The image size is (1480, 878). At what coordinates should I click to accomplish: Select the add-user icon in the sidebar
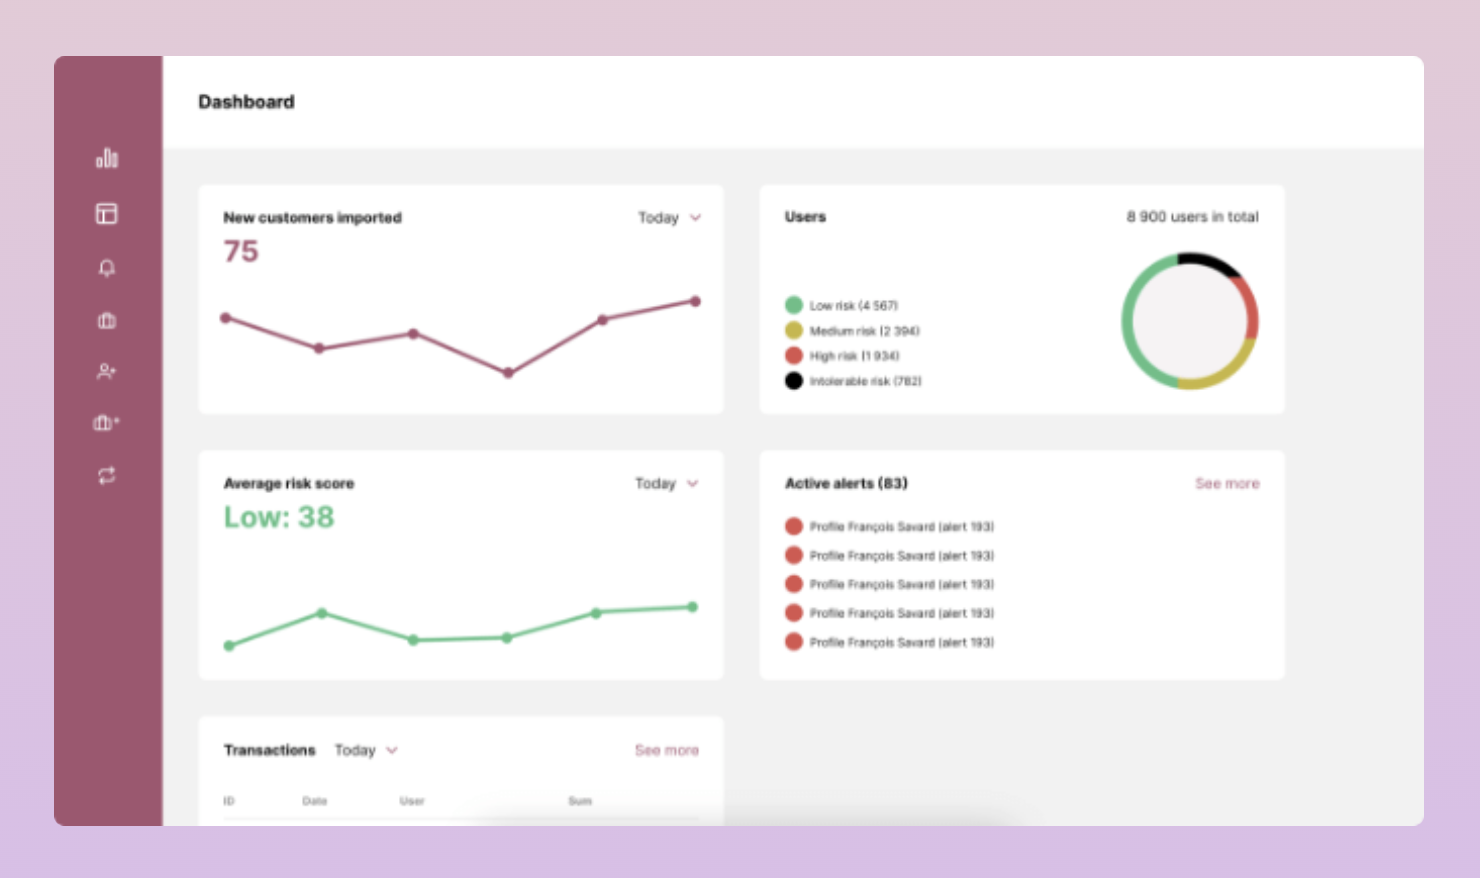[x=107, y=371]
